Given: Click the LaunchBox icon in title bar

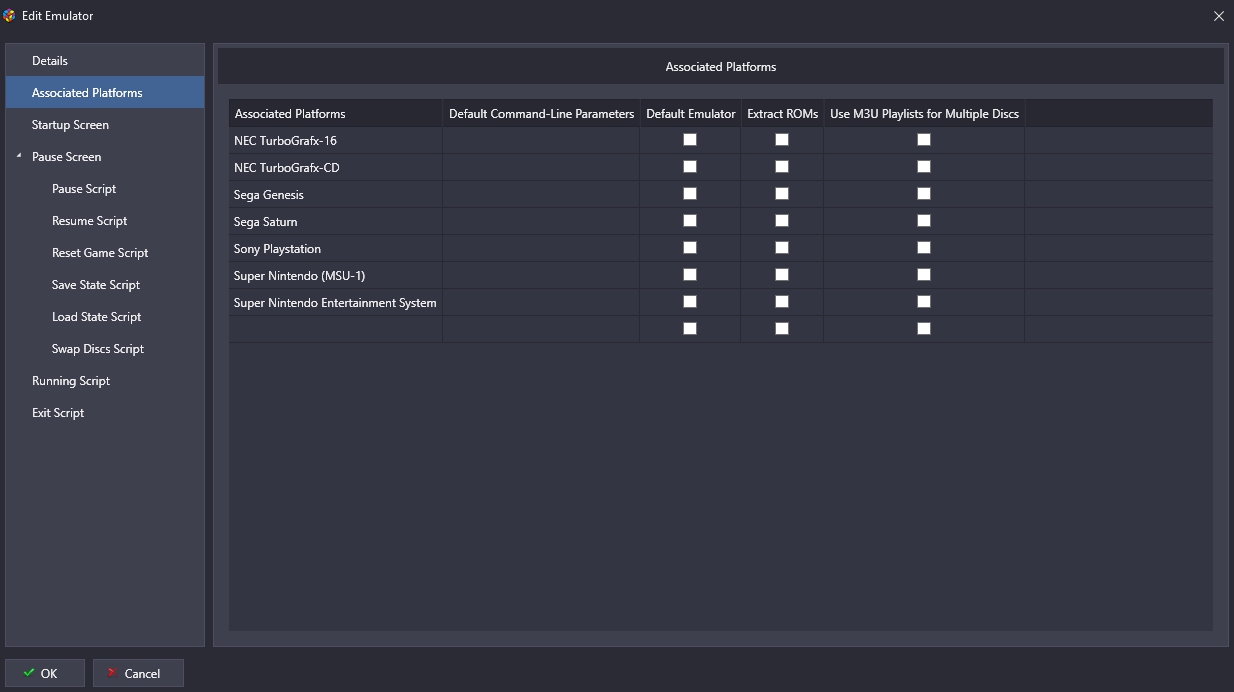Looking at the screenshot, I should tap(10, 16).
